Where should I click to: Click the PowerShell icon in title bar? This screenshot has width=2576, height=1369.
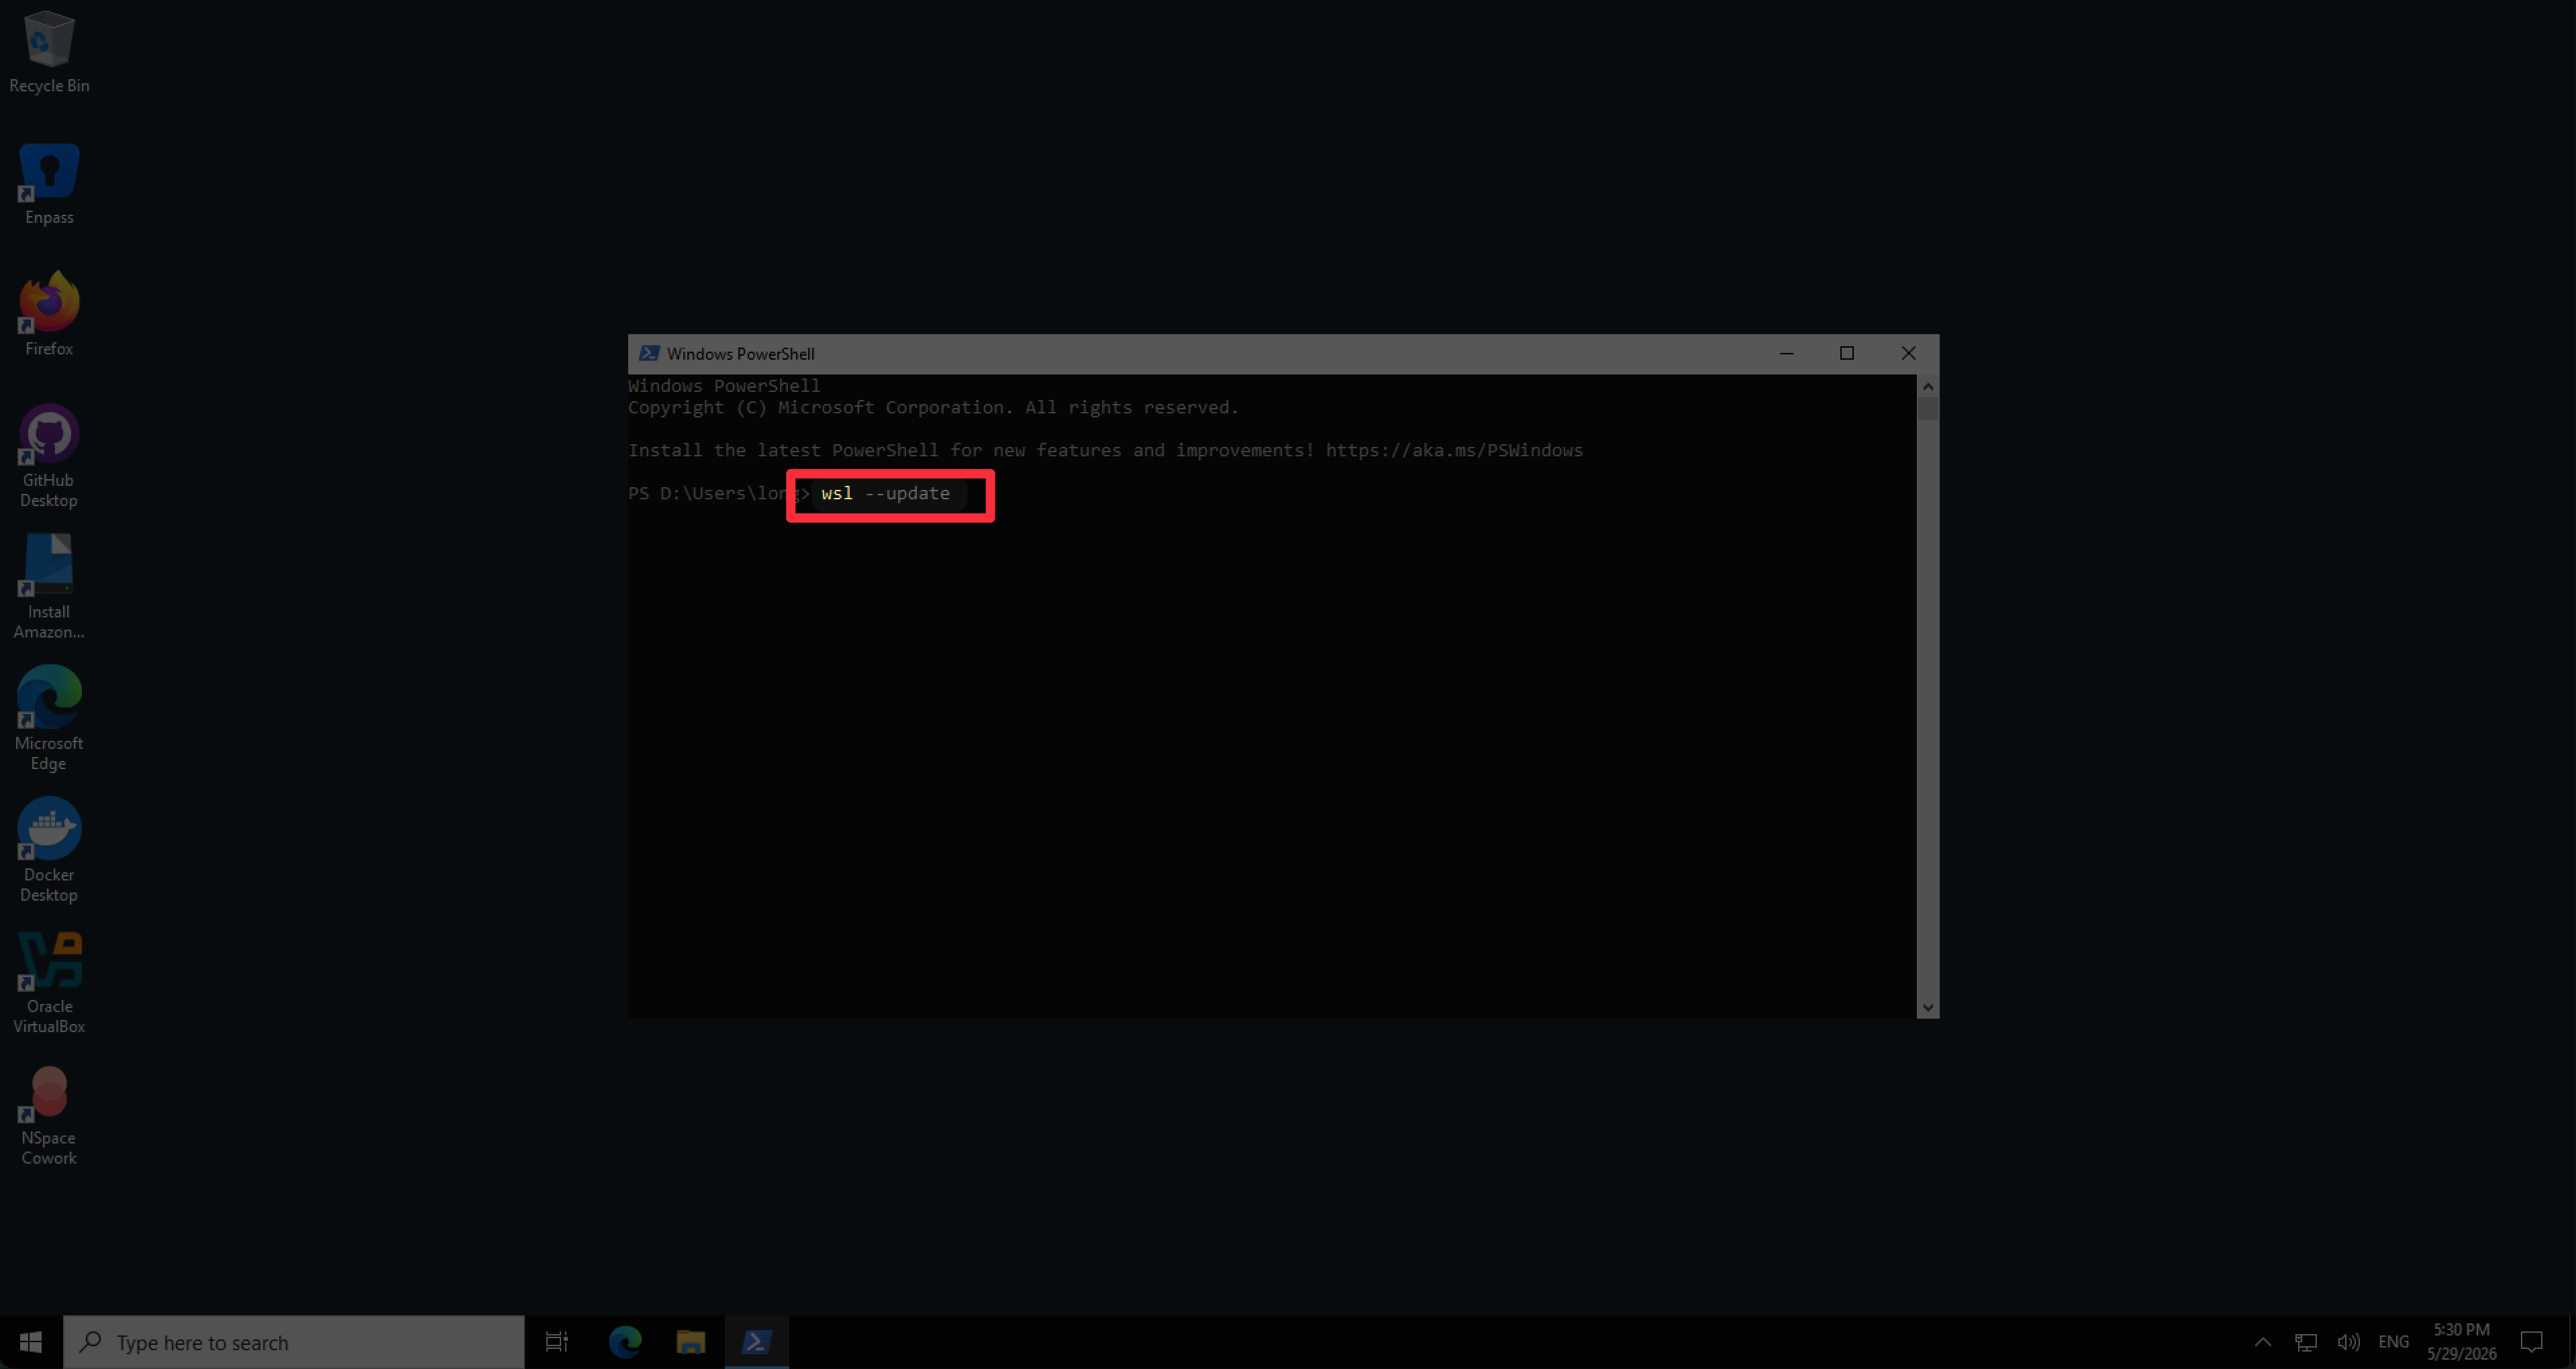pyautogui.click(x=649, y=354)
